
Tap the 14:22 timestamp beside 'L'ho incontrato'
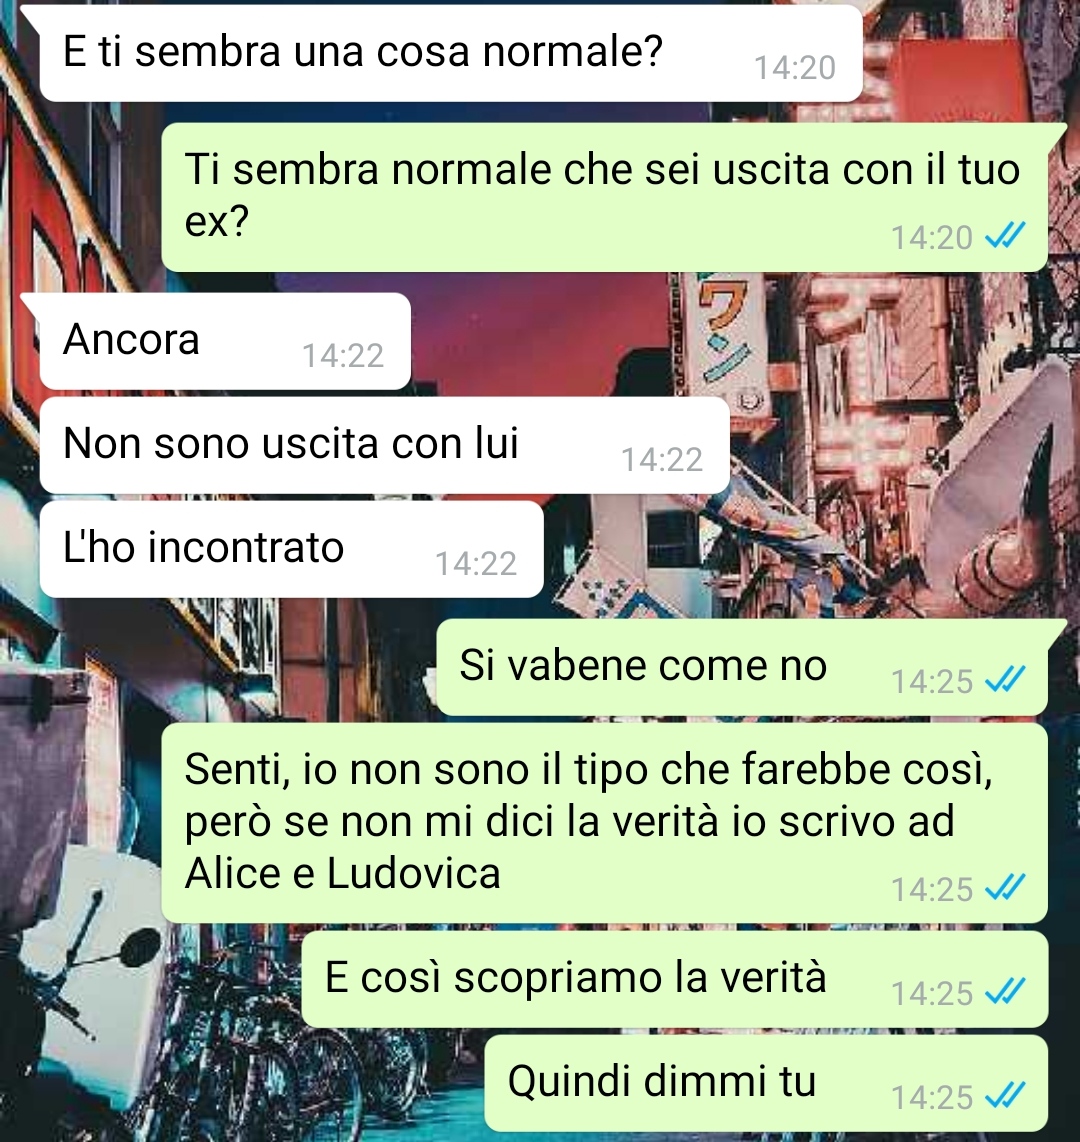pyautogui.click(x=476, y=564)
